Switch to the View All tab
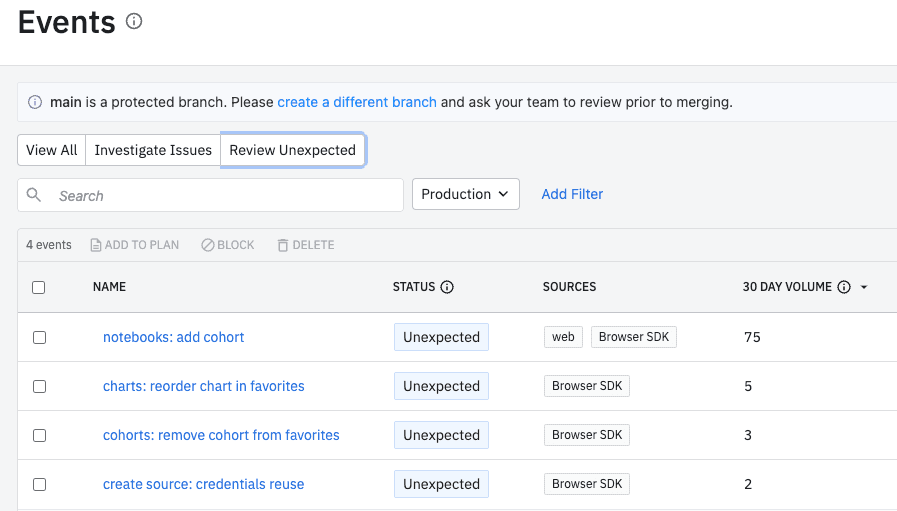Screen dimensions: 897x511 pyautogui.click(x=51, y=150)
